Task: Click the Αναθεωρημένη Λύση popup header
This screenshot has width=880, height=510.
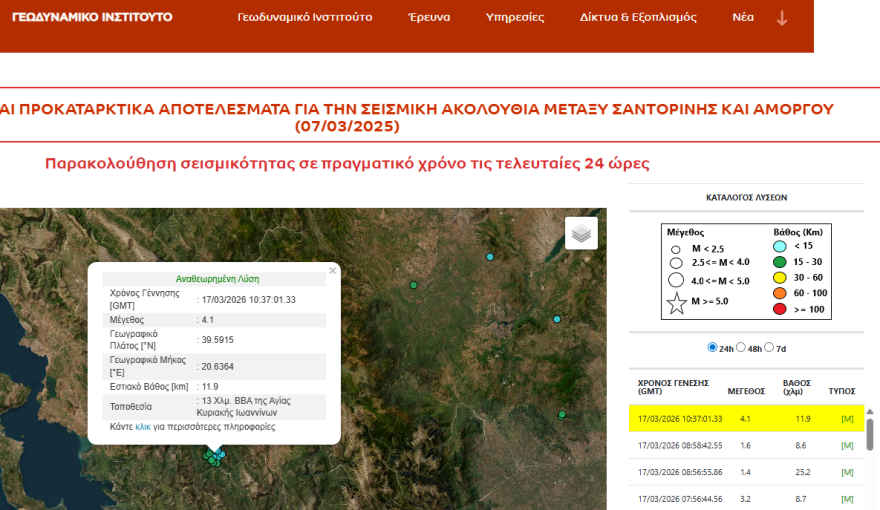Action: click(217, 279)
